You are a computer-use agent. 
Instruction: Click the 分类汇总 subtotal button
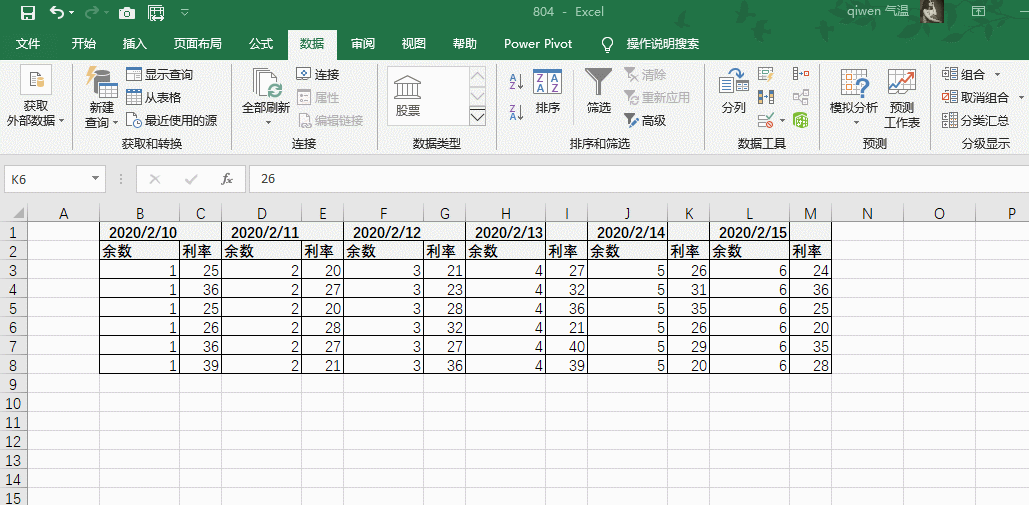(x=976, y=120)
